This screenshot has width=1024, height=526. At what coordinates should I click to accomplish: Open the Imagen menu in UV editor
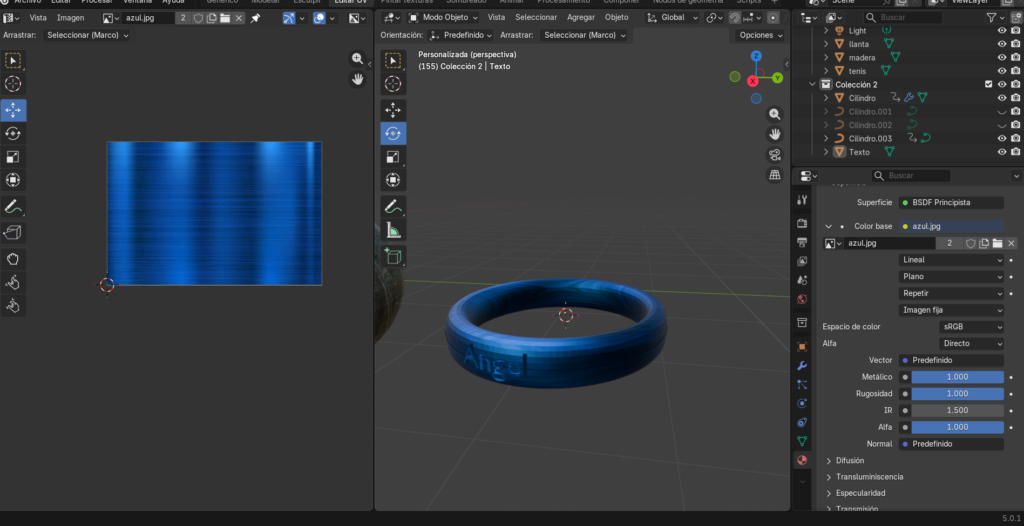(x=70, y=18)
